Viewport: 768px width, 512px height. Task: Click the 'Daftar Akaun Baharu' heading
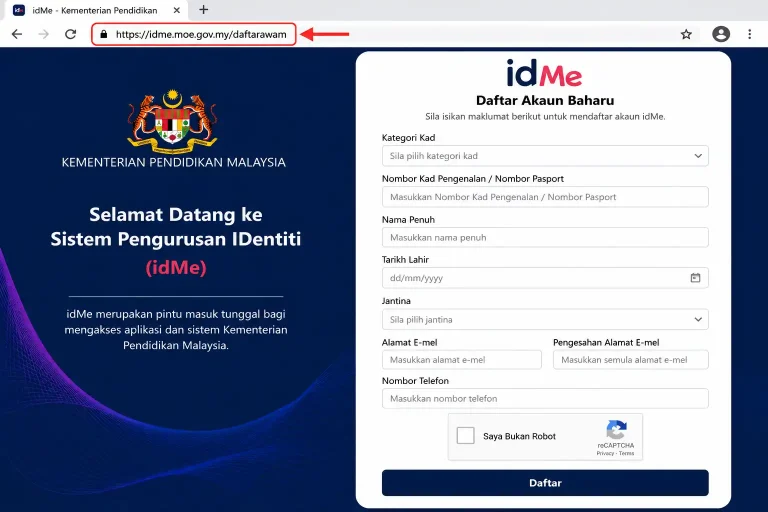coord(545,100)
